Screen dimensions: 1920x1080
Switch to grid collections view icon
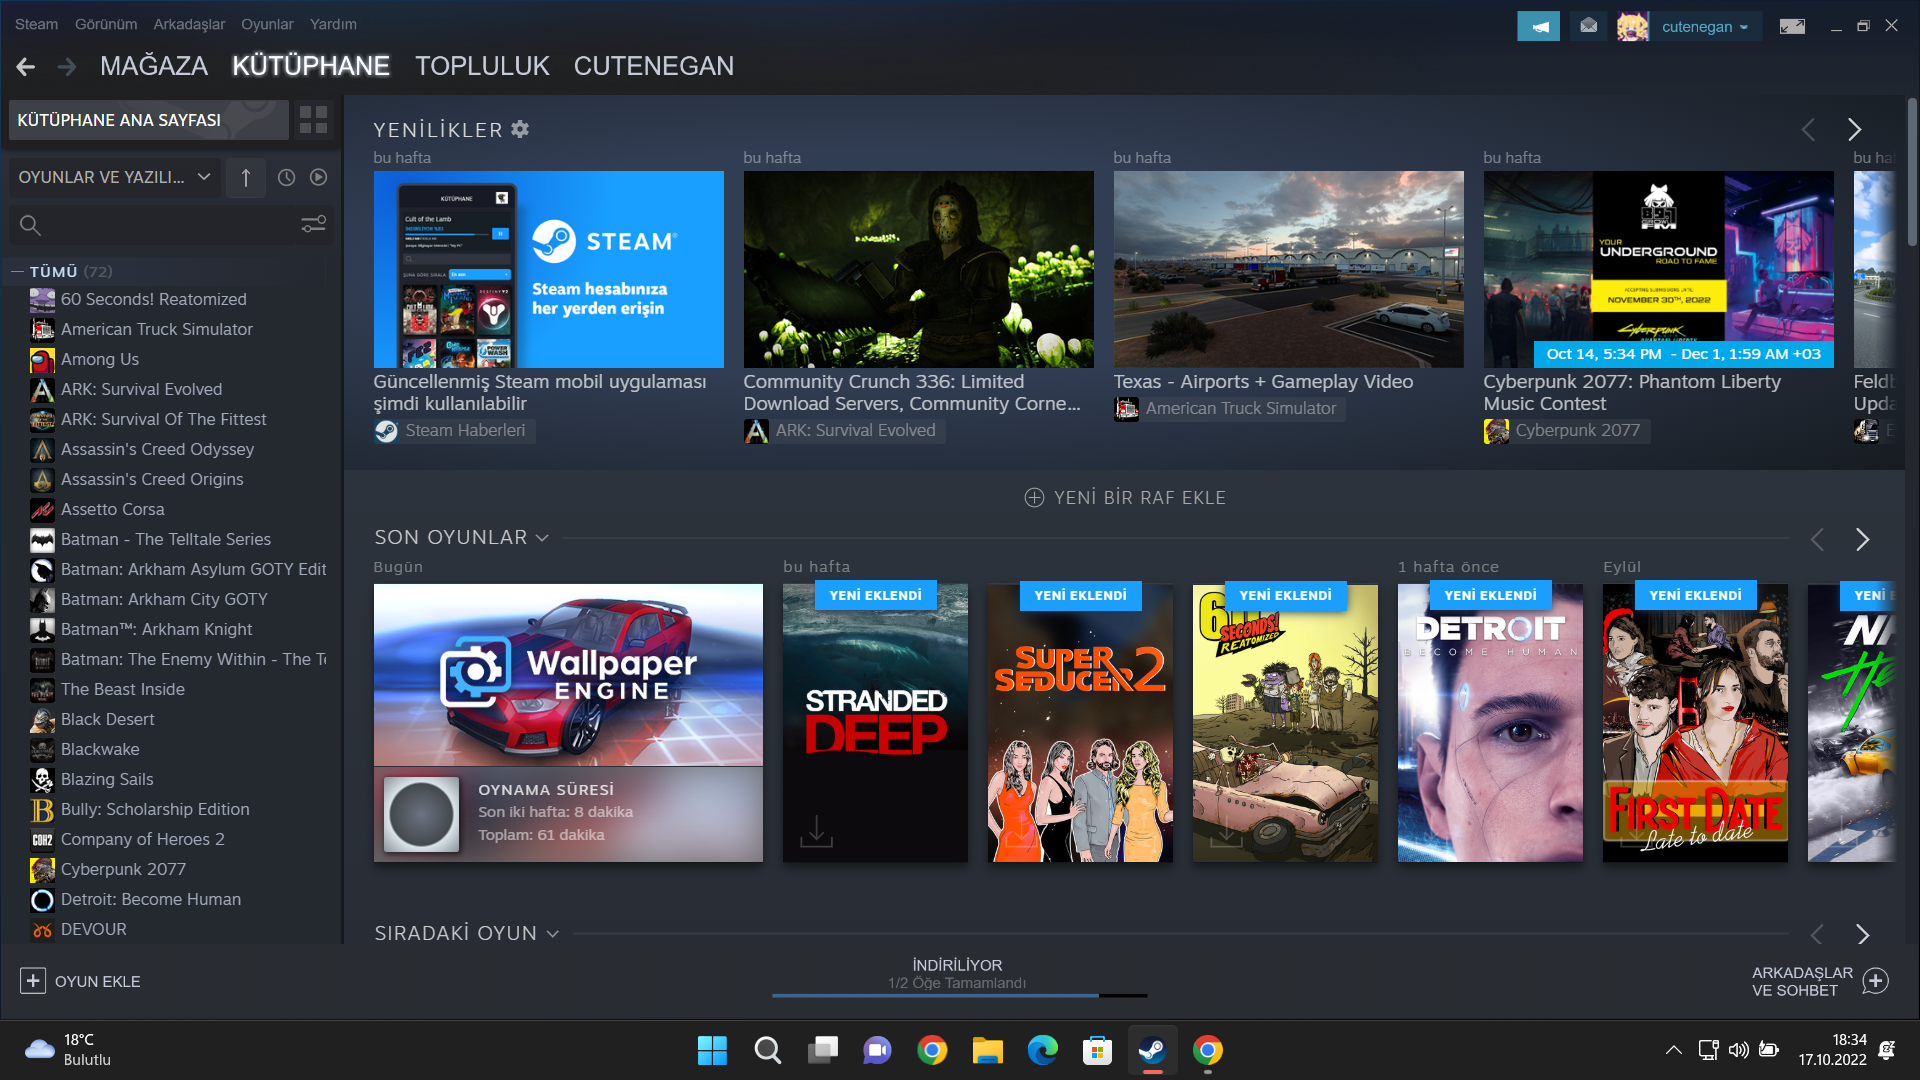click(313, 120)
